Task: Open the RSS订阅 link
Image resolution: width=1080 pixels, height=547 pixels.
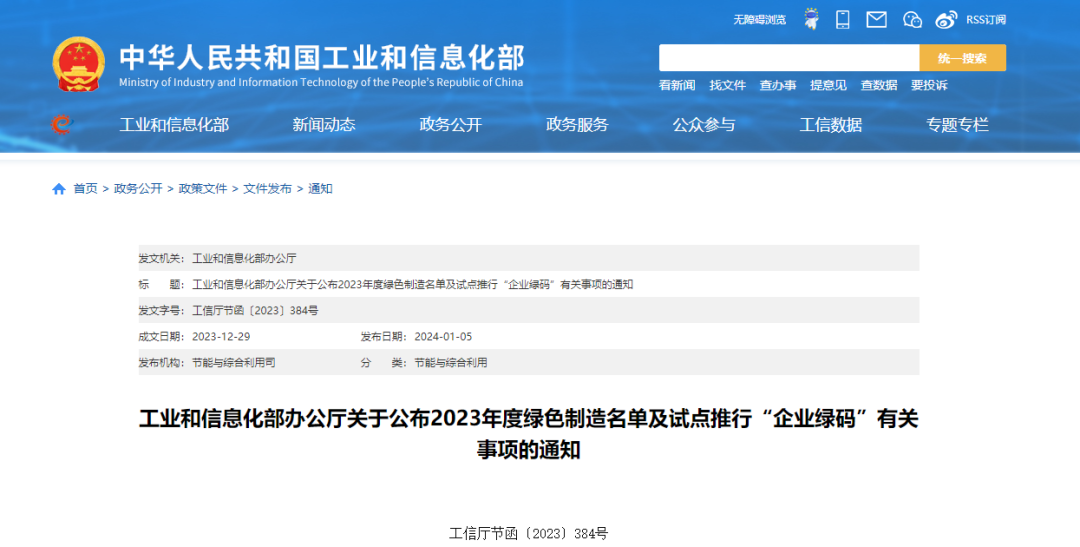Action: (x=986, y=20)
